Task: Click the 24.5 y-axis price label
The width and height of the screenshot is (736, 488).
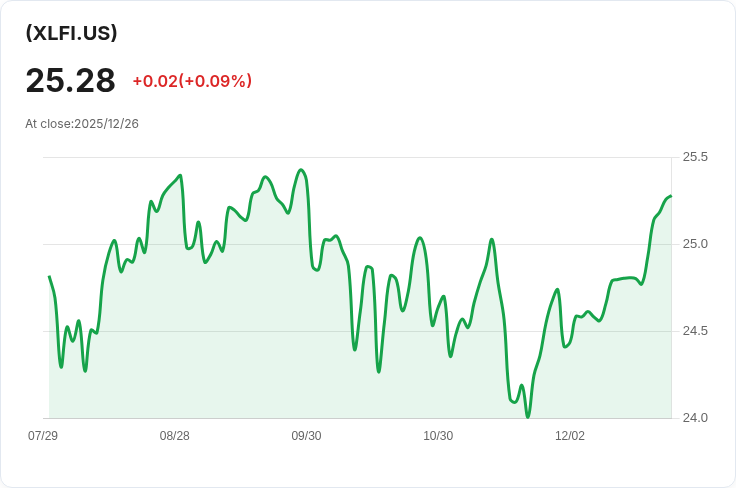Action: pos(695,331)
